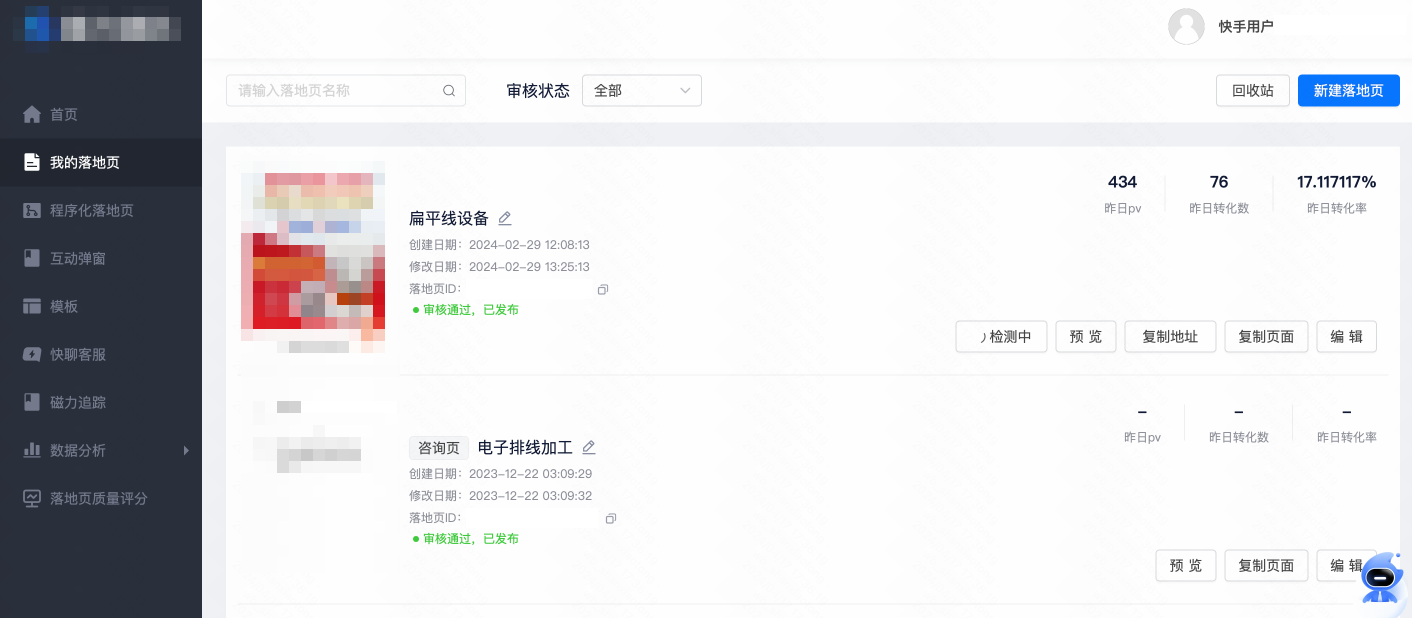The image size is (1412, 618).
Task: Click the search magnifier icon
Action: click(448, 90)
